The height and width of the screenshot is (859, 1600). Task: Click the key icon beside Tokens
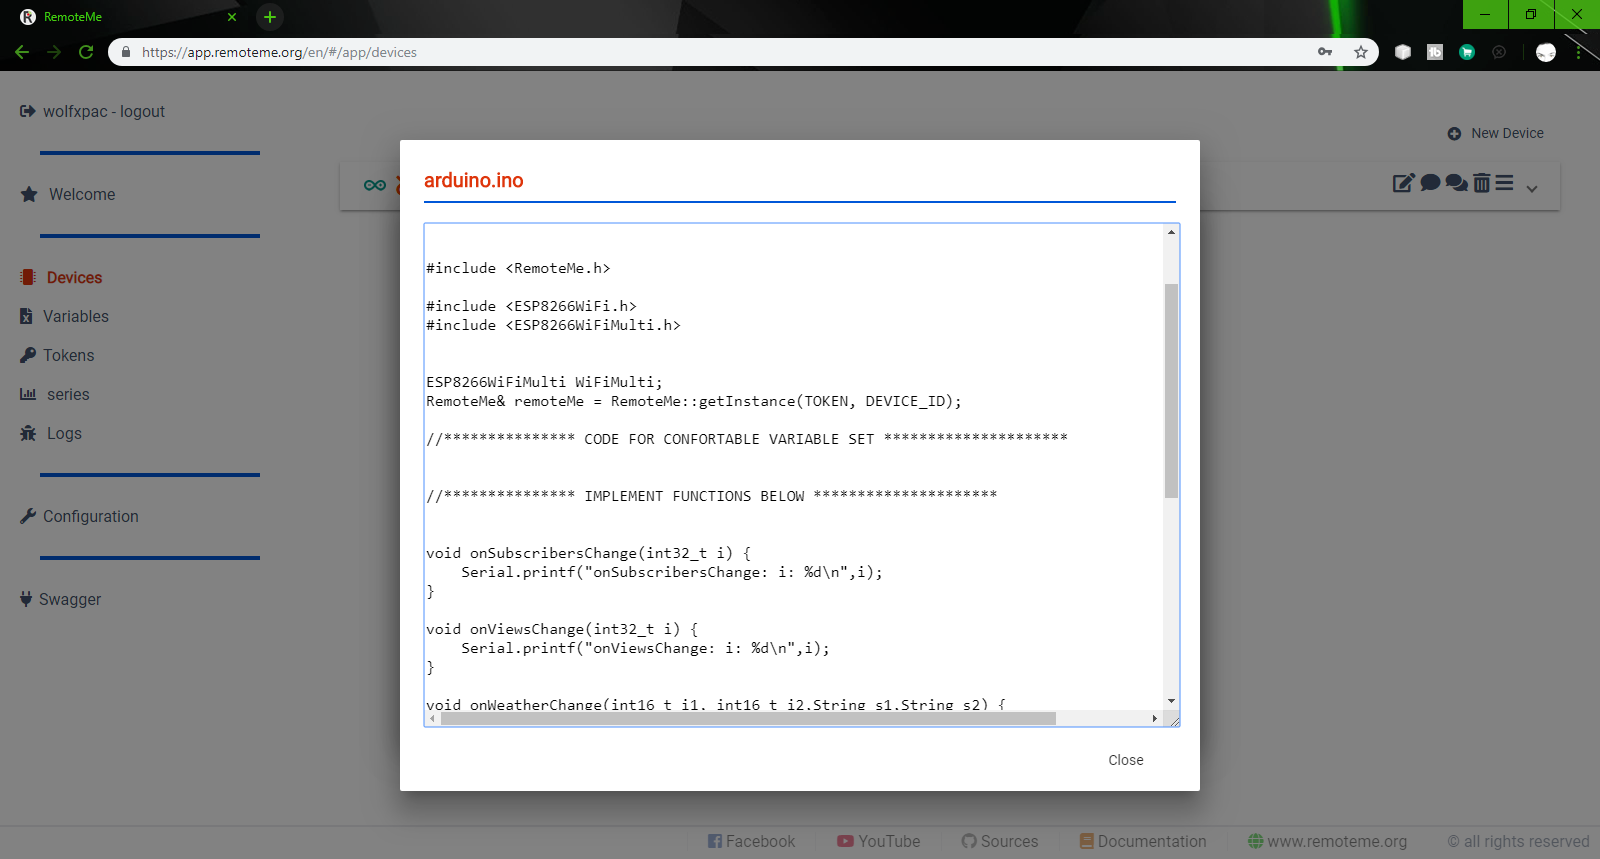pyautogui.click(x=28, y=355)
